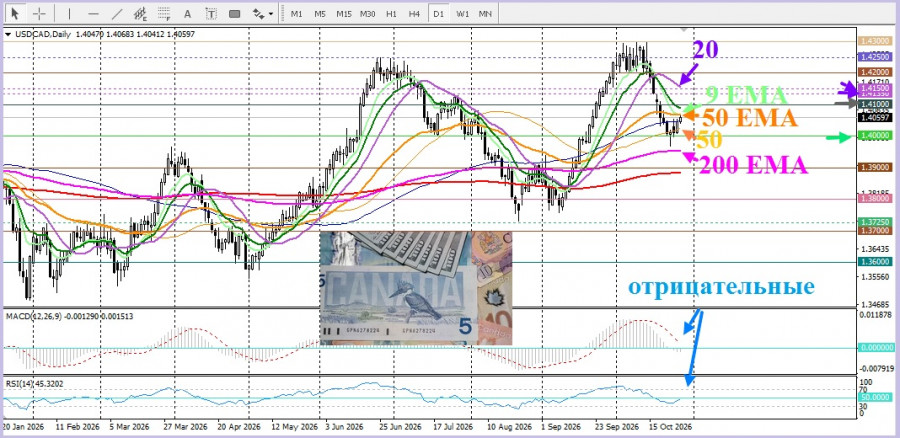Viewport: 900px width, 438px height.
Task: Click the 23 Sep 2026 date label
Action: pos(618,428)
